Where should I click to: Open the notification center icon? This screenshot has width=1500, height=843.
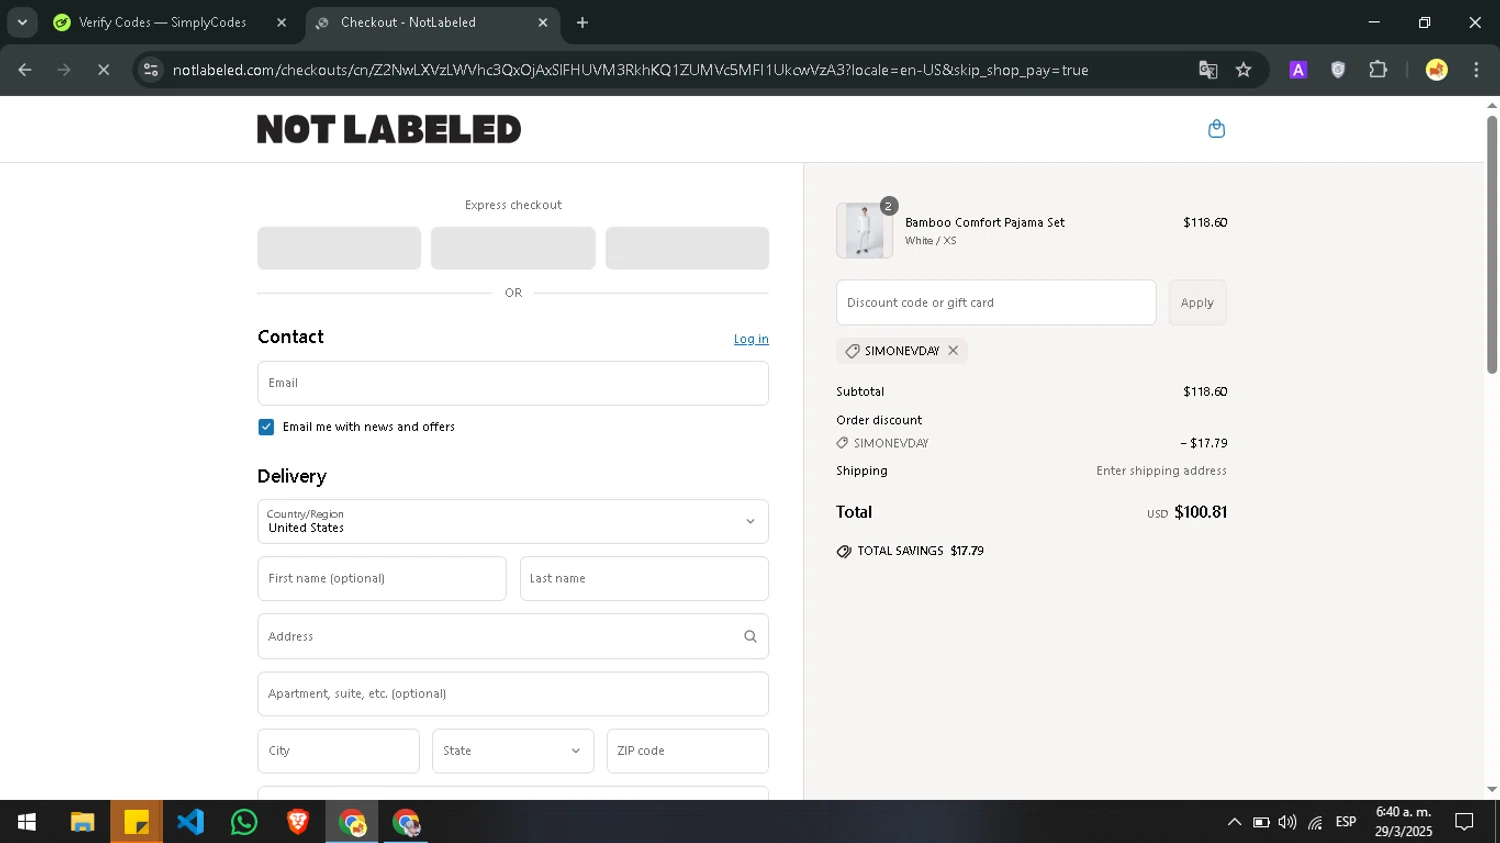[x=1464, y=822]
